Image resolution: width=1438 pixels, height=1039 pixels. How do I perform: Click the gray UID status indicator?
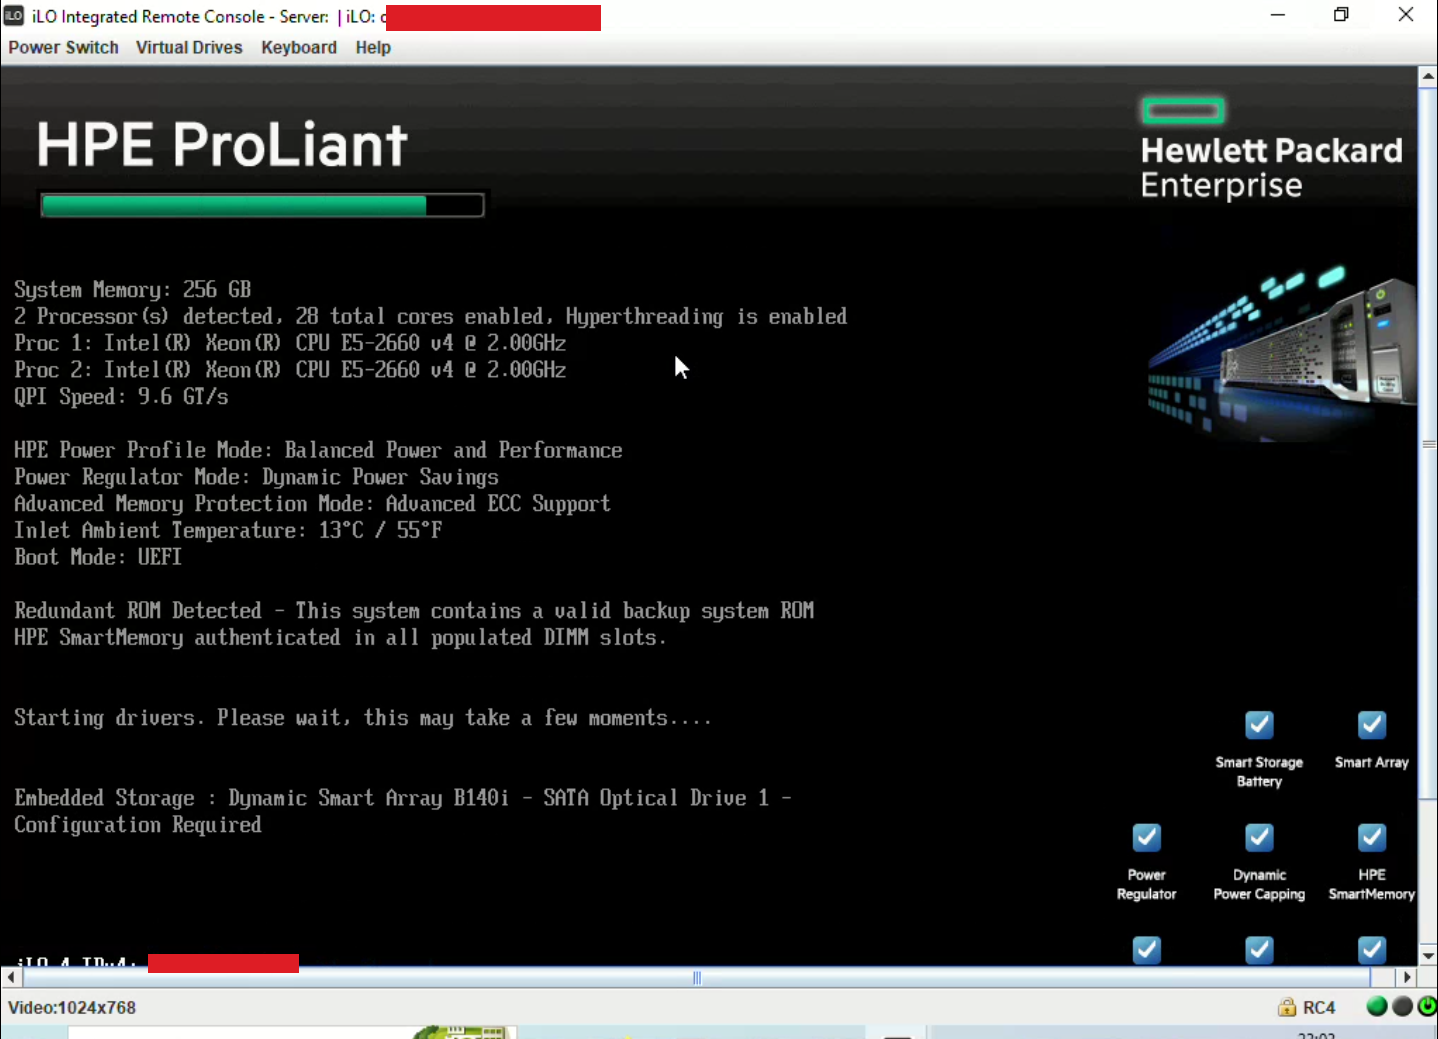[1402, 1006]
